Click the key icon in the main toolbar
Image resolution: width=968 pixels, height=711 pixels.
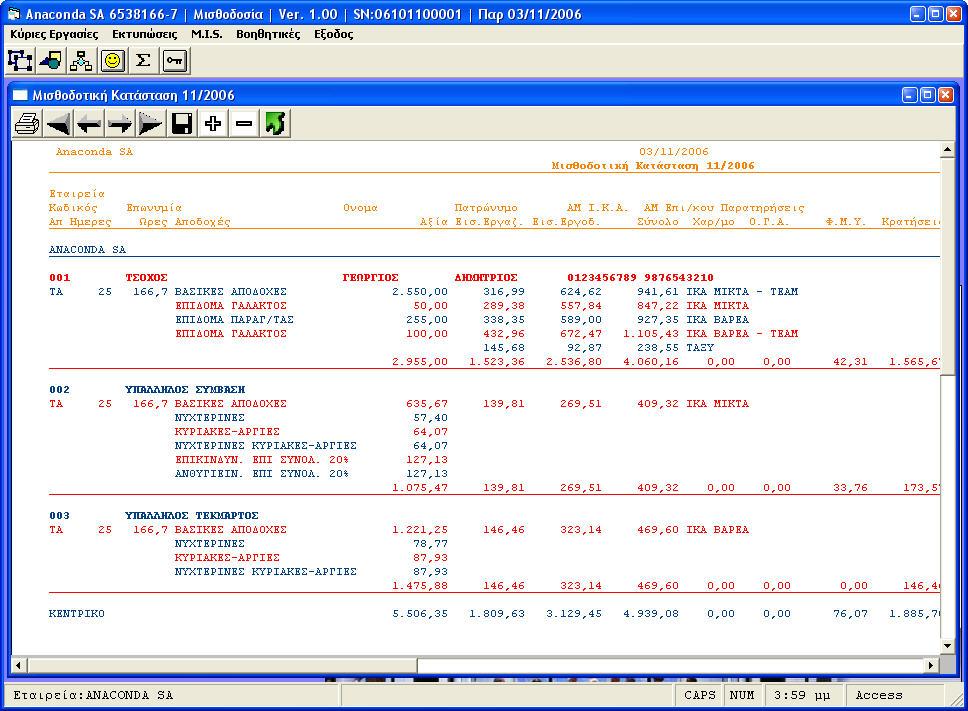(174, 61)
